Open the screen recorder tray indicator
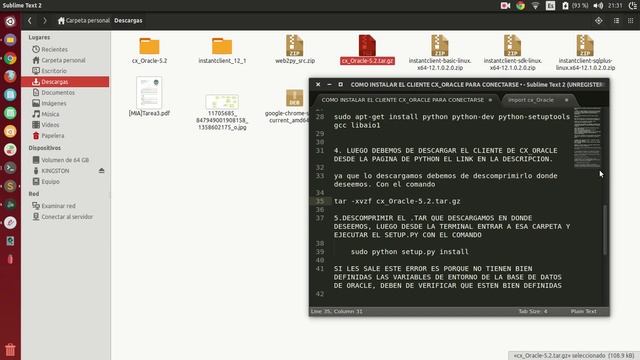The height and width of the screenshot is (360, 640). [505, 5]
